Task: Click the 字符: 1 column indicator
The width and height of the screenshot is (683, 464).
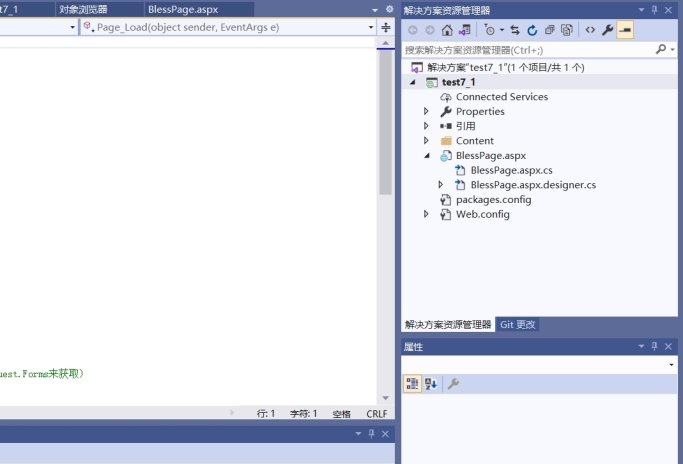Action: (304, 413)
